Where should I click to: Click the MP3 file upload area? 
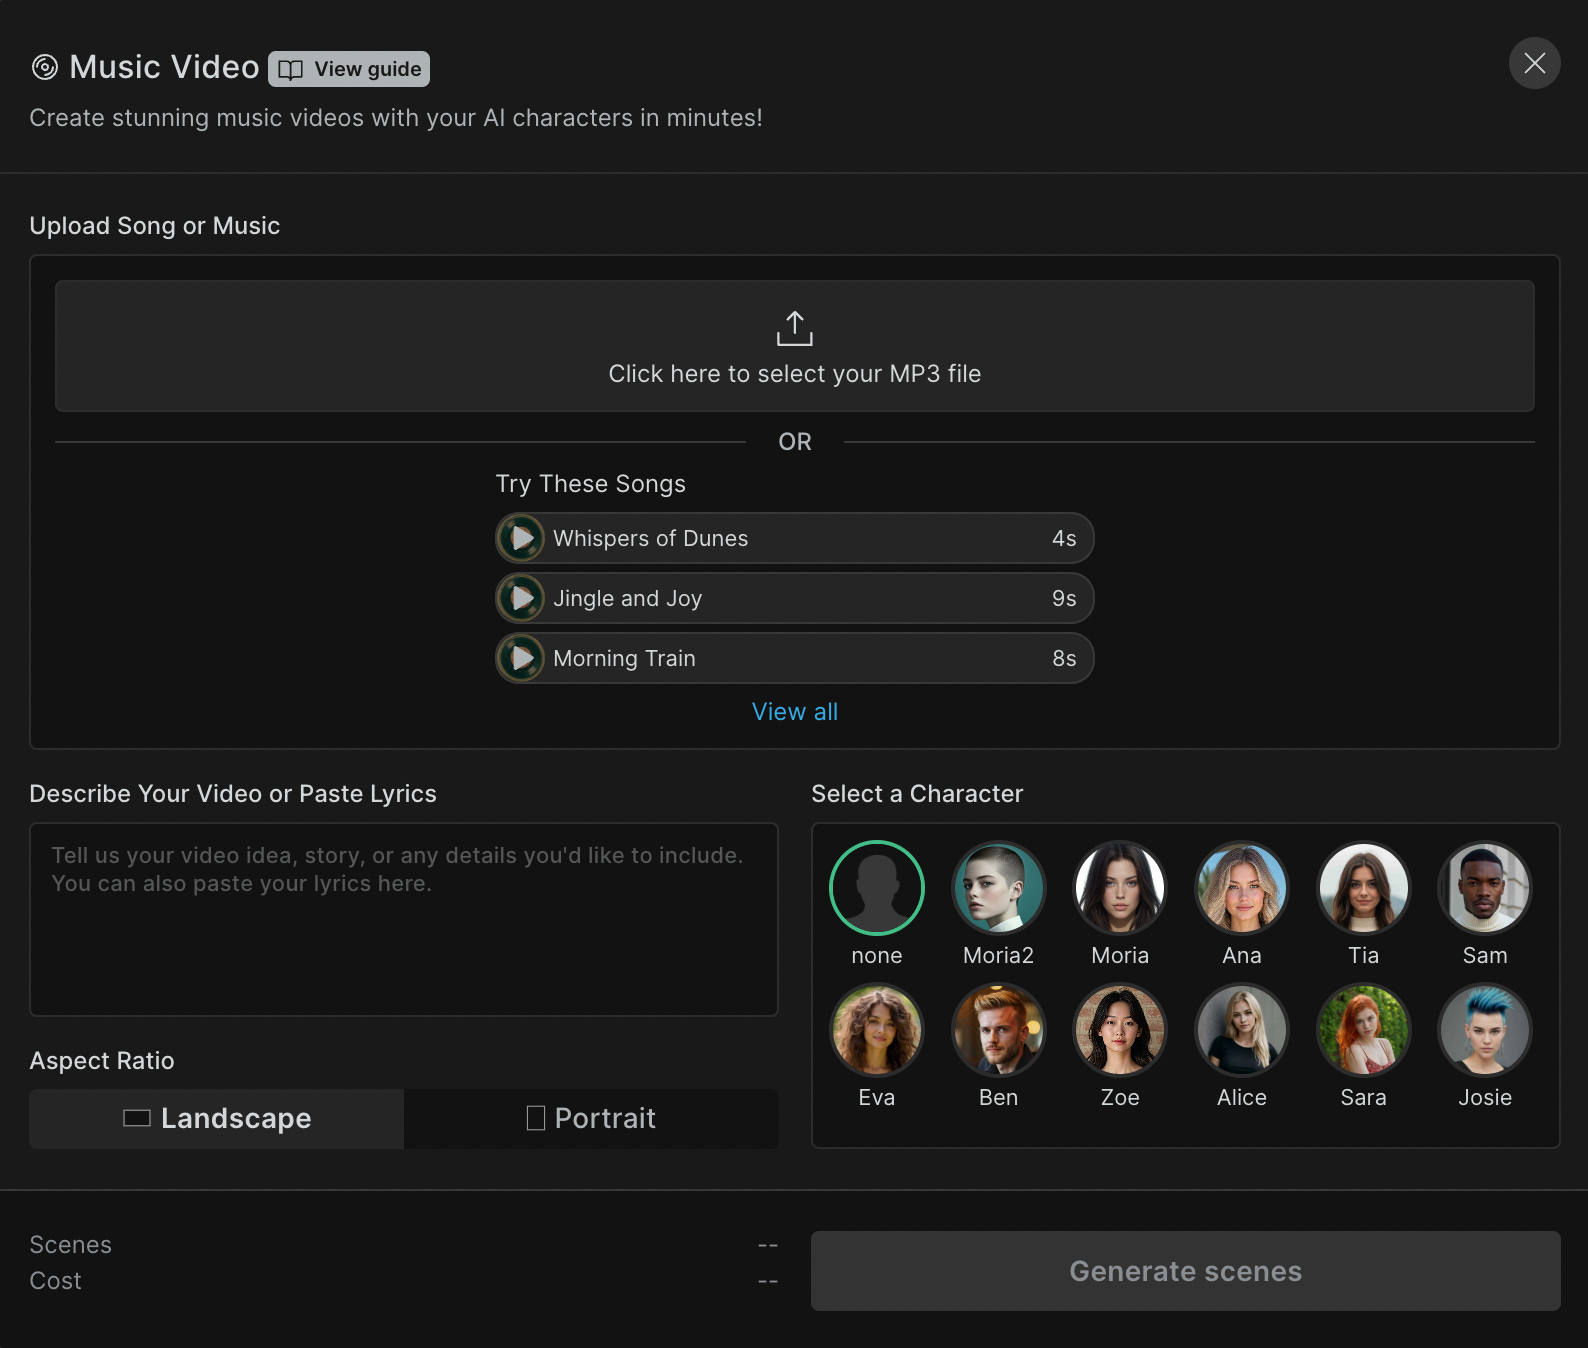795,346
